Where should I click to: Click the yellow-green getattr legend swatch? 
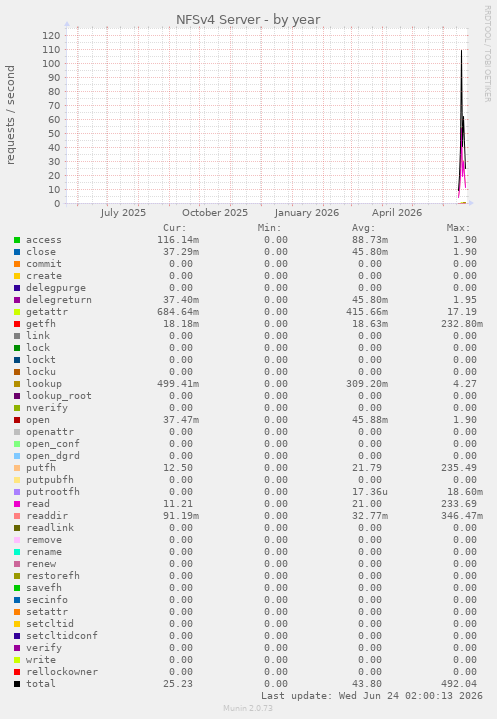(17, 312)
